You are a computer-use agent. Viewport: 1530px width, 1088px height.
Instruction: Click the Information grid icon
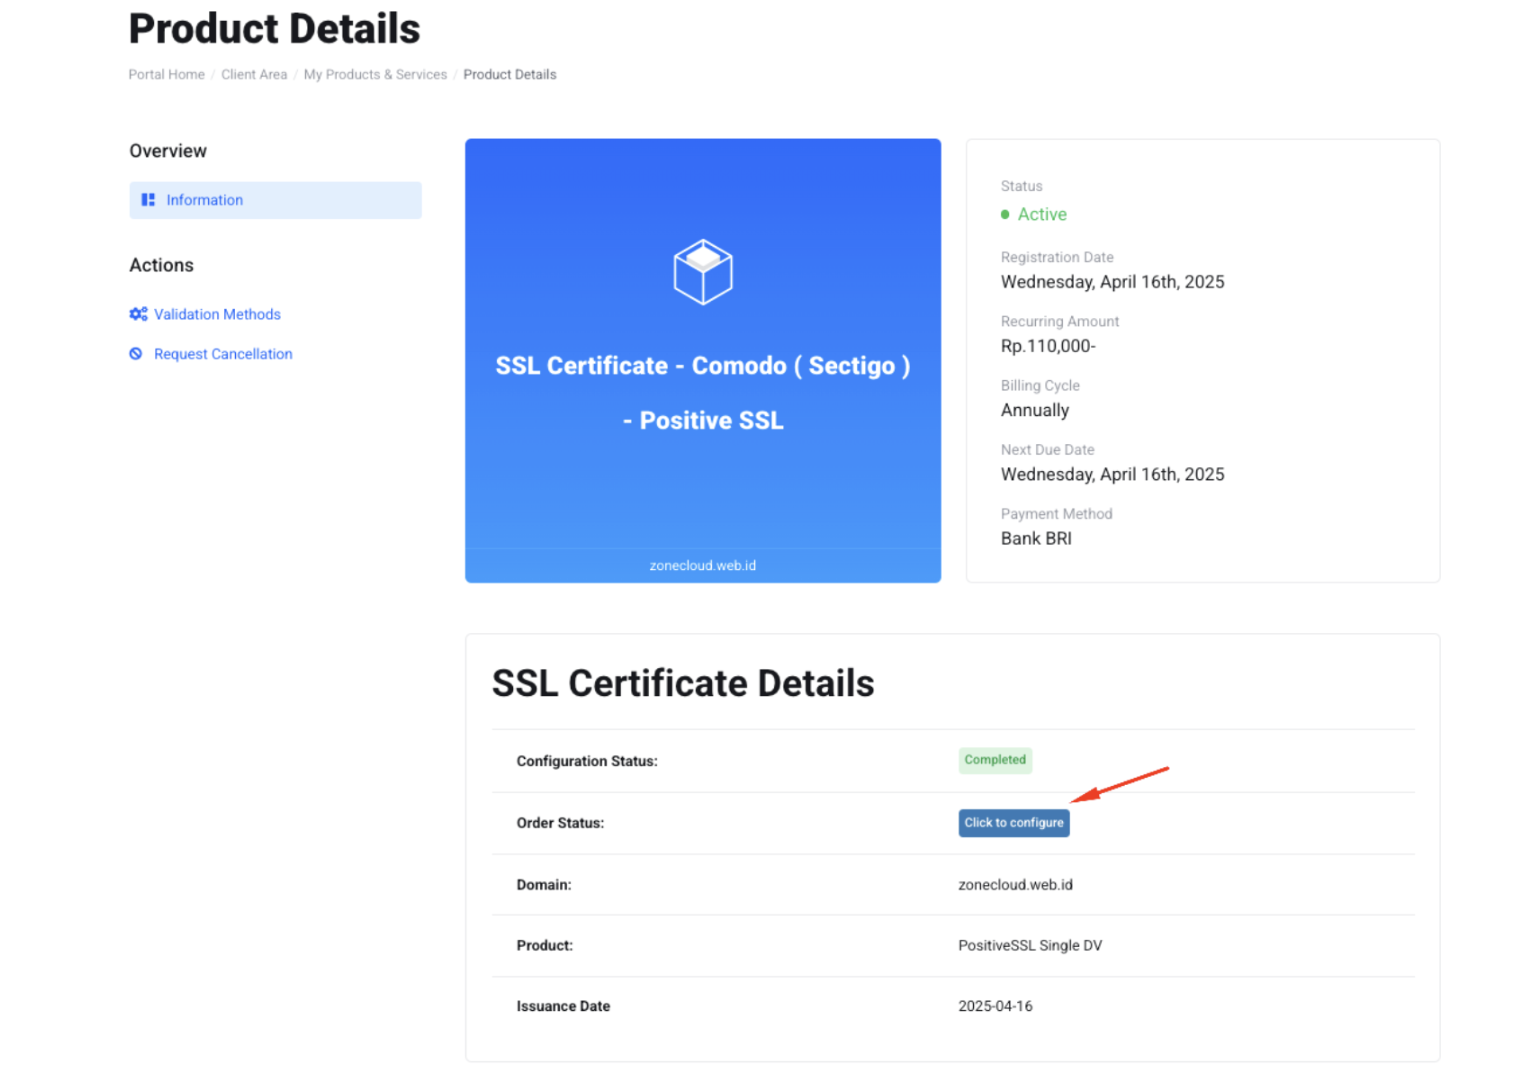point(148,200)
